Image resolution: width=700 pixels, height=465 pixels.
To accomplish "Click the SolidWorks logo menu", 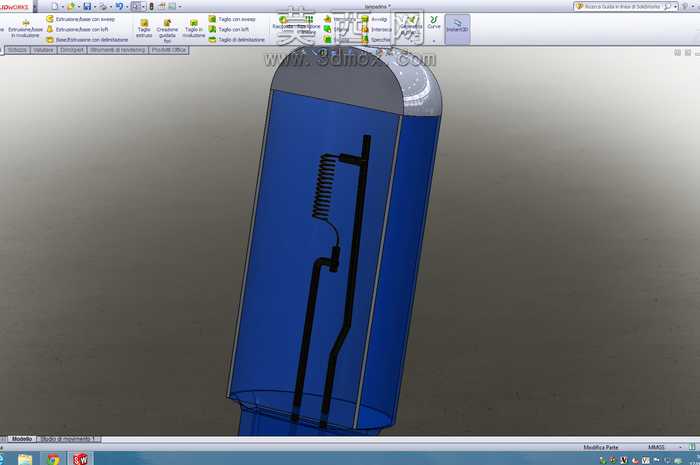I will (15, 7).
